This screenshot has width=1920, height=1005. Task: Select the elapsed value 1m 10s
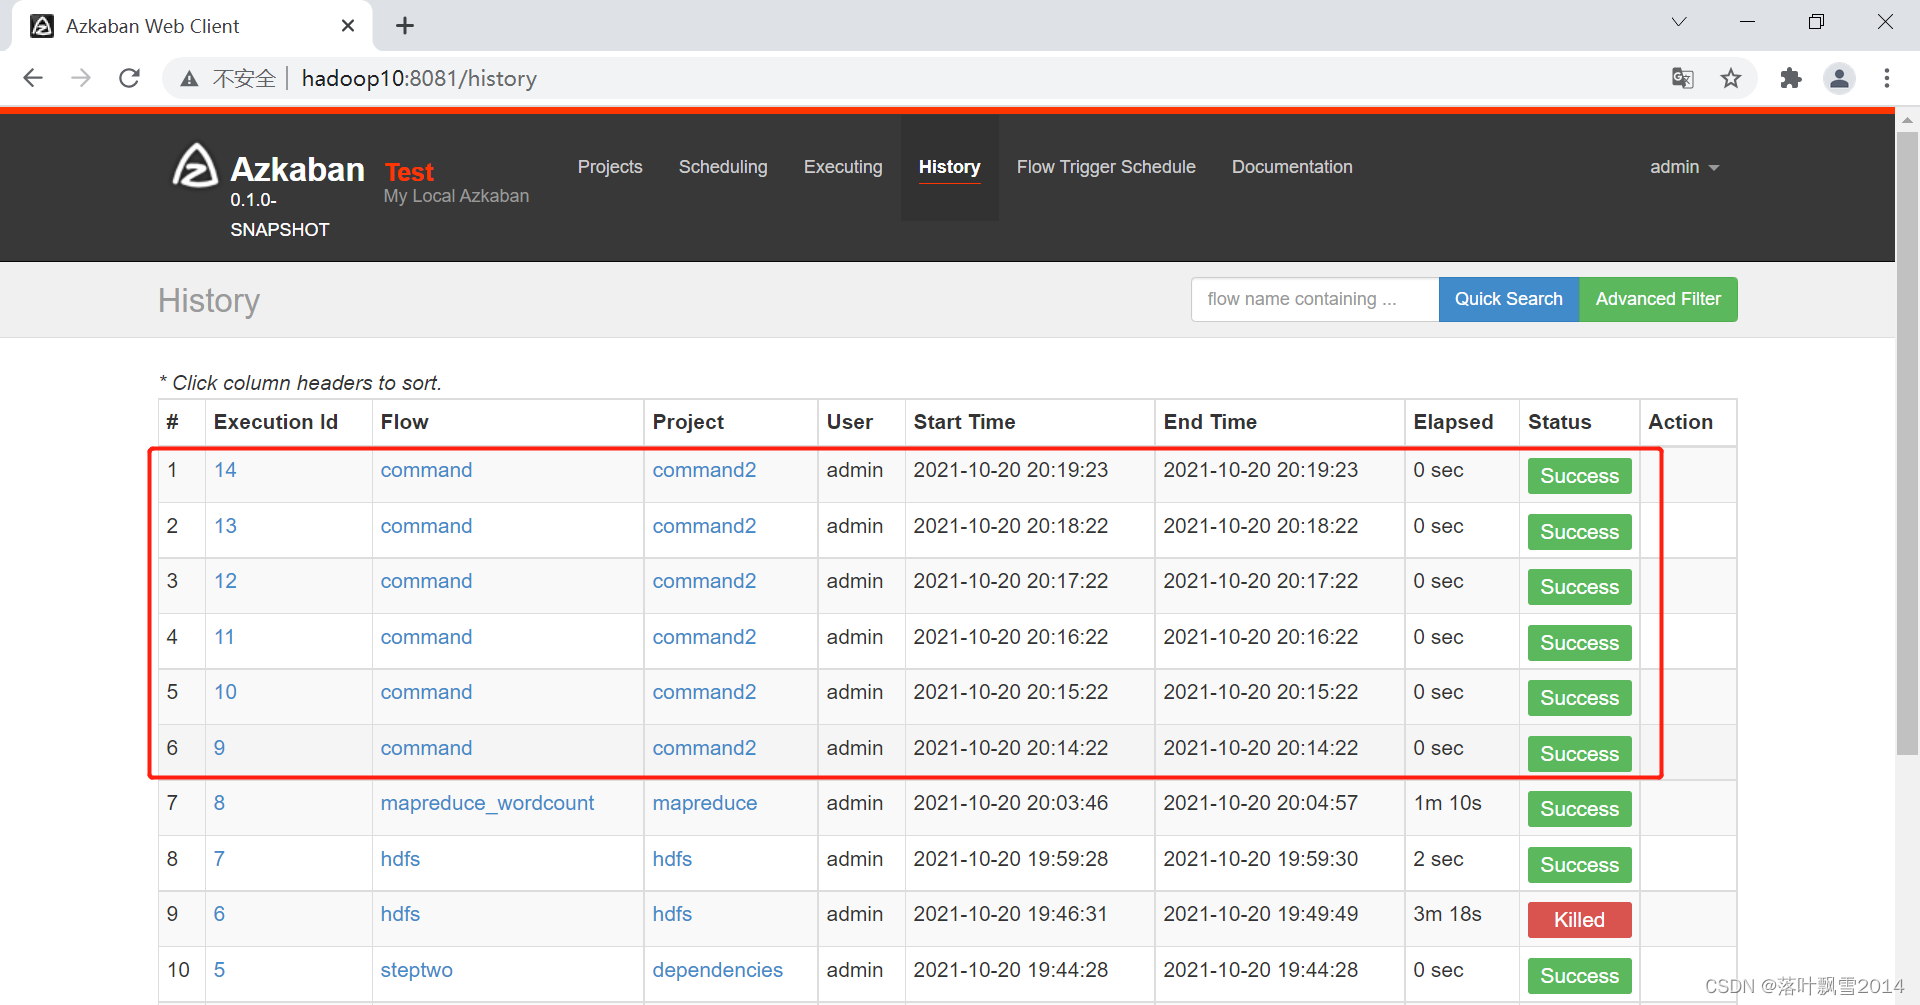pos(1447,803)
